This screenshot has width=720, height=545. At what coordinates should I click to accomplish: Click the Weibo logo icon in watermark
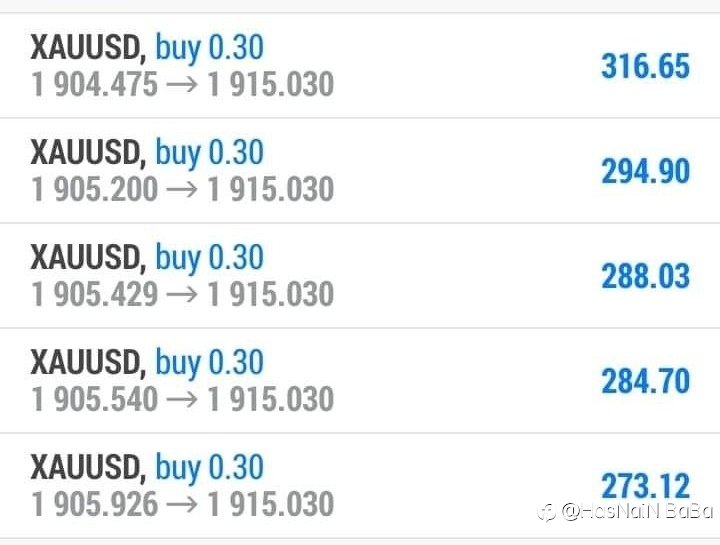coord(547,512)
